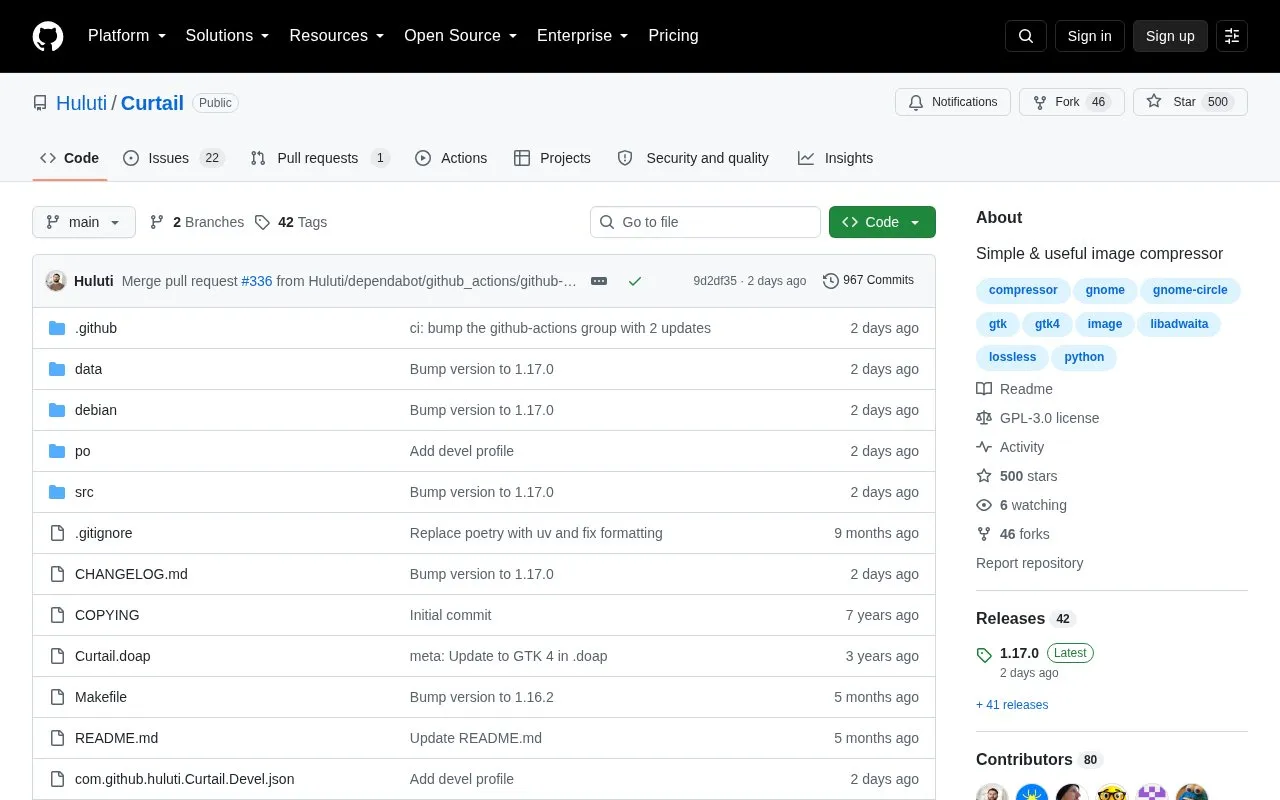This screenshot has height=800, width=1280.
Task: Switch to the Issues tab
Action: click(x=173, y=158)
